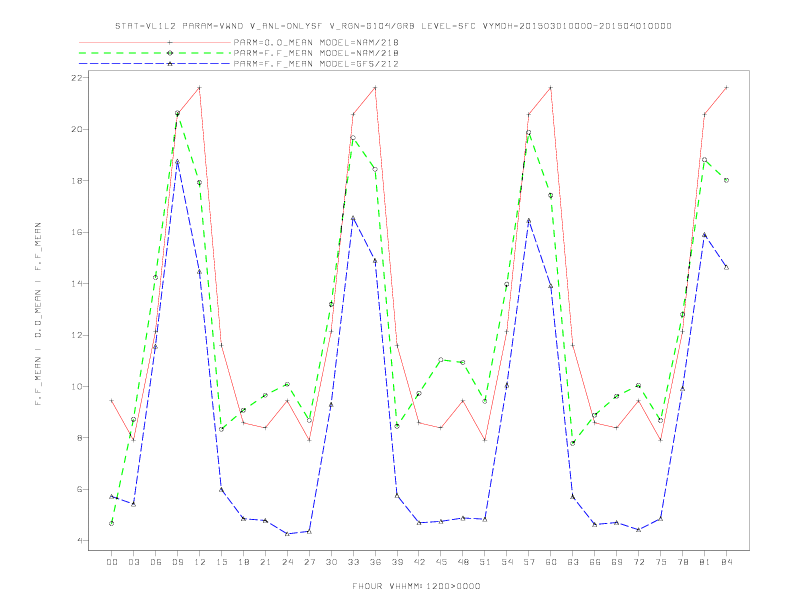
Task: Click x-axis forecast hour label 45
Action: pos(441,562)
